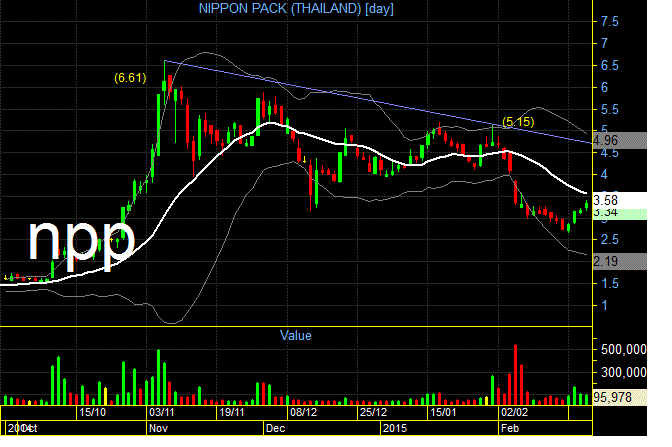Screen dimensions: 672x447
Task: Select the 08/12 date label
Action: click(x=303, y=412)
